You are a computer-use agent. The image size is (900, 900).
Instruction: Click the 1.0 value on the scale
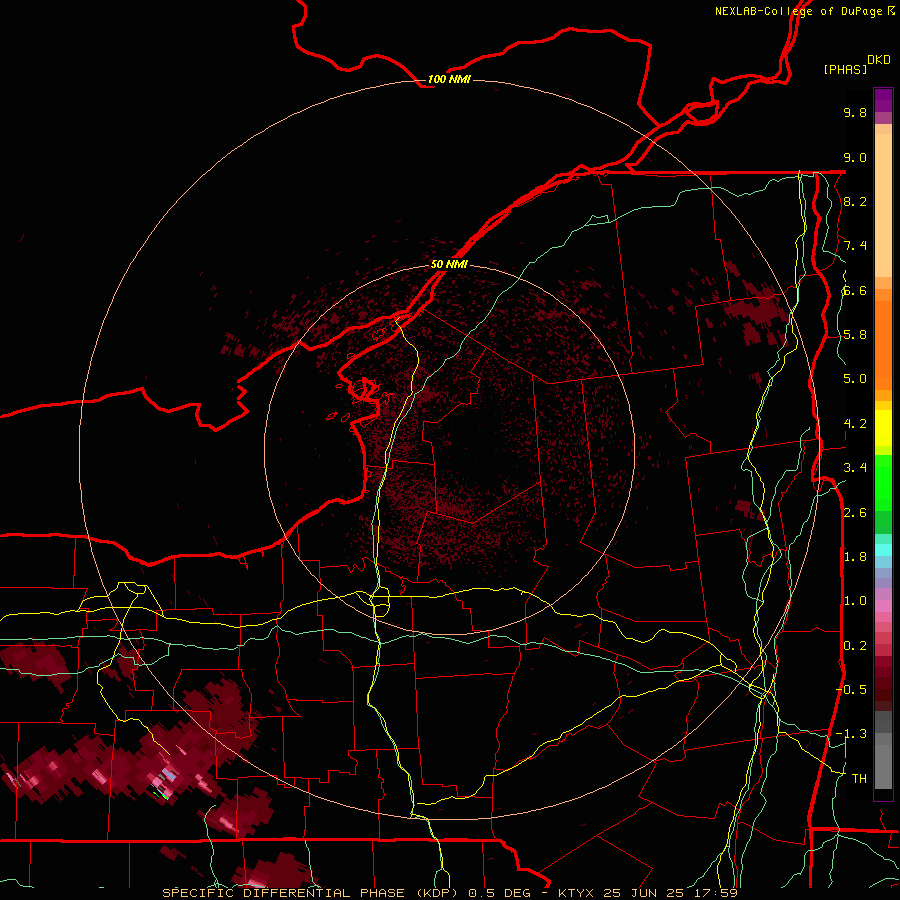[855, 601]
